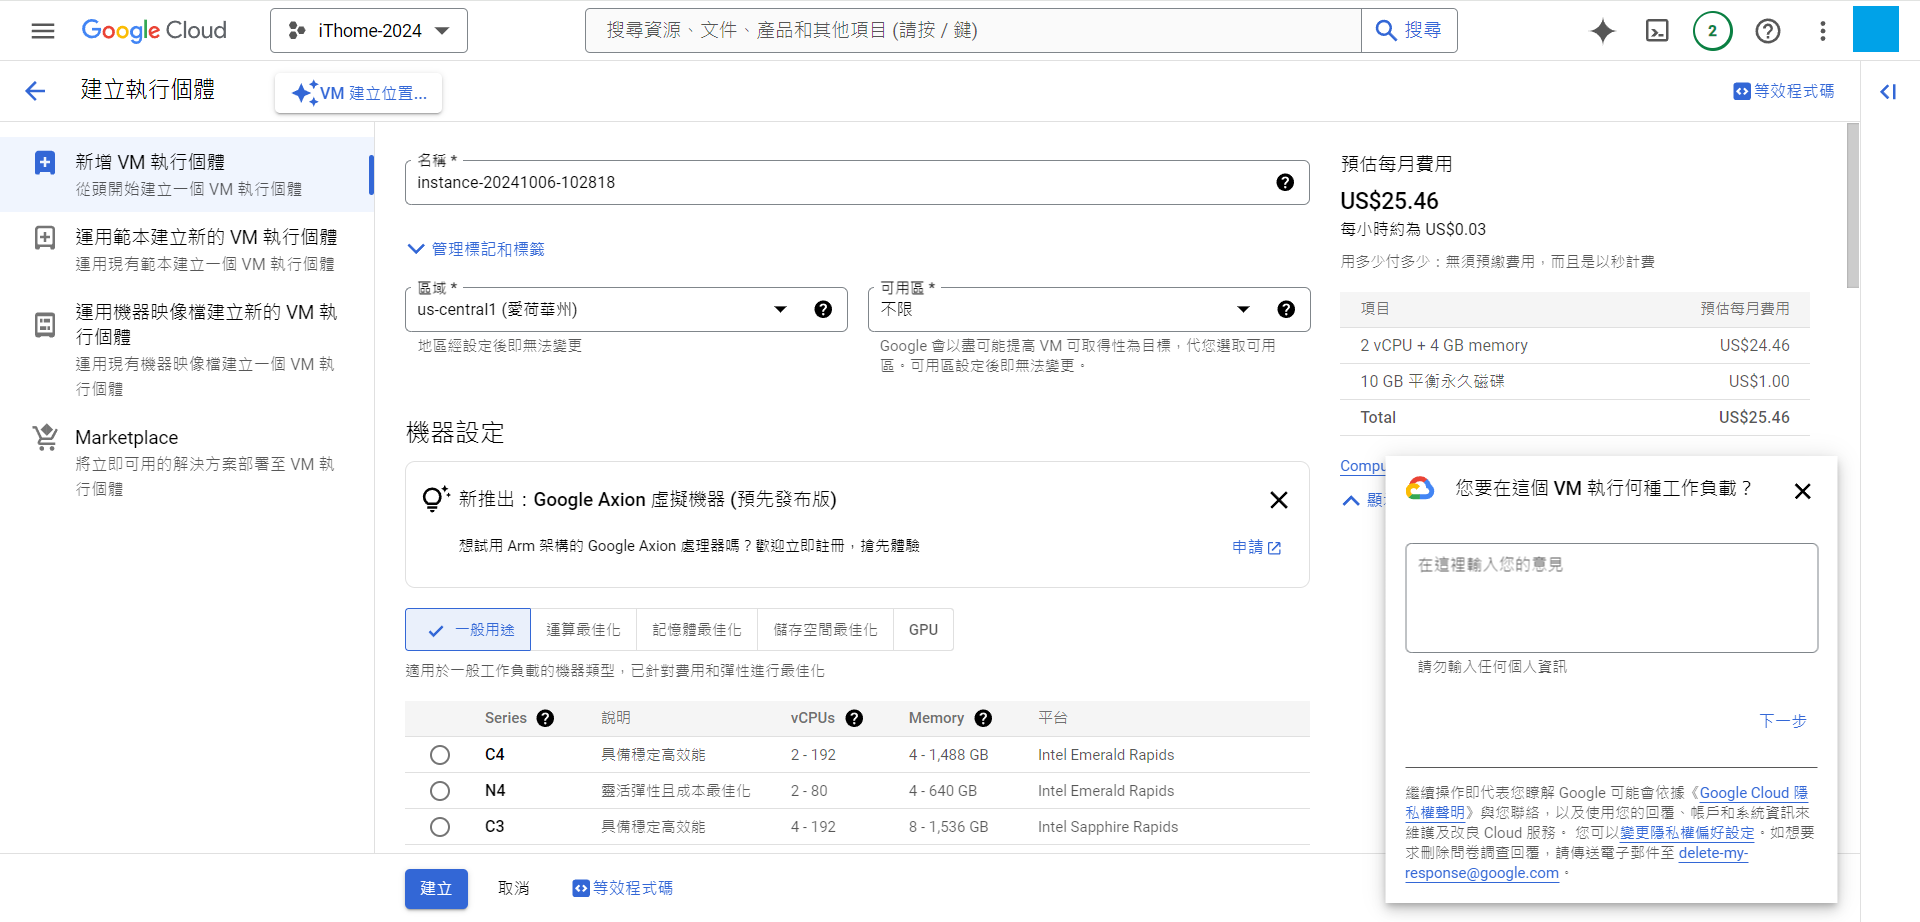Image resolution: width=1920 pixels, height=922 pixels.
Task: Select create VM from template sidebar item
Action: click(x=187, y=249)
